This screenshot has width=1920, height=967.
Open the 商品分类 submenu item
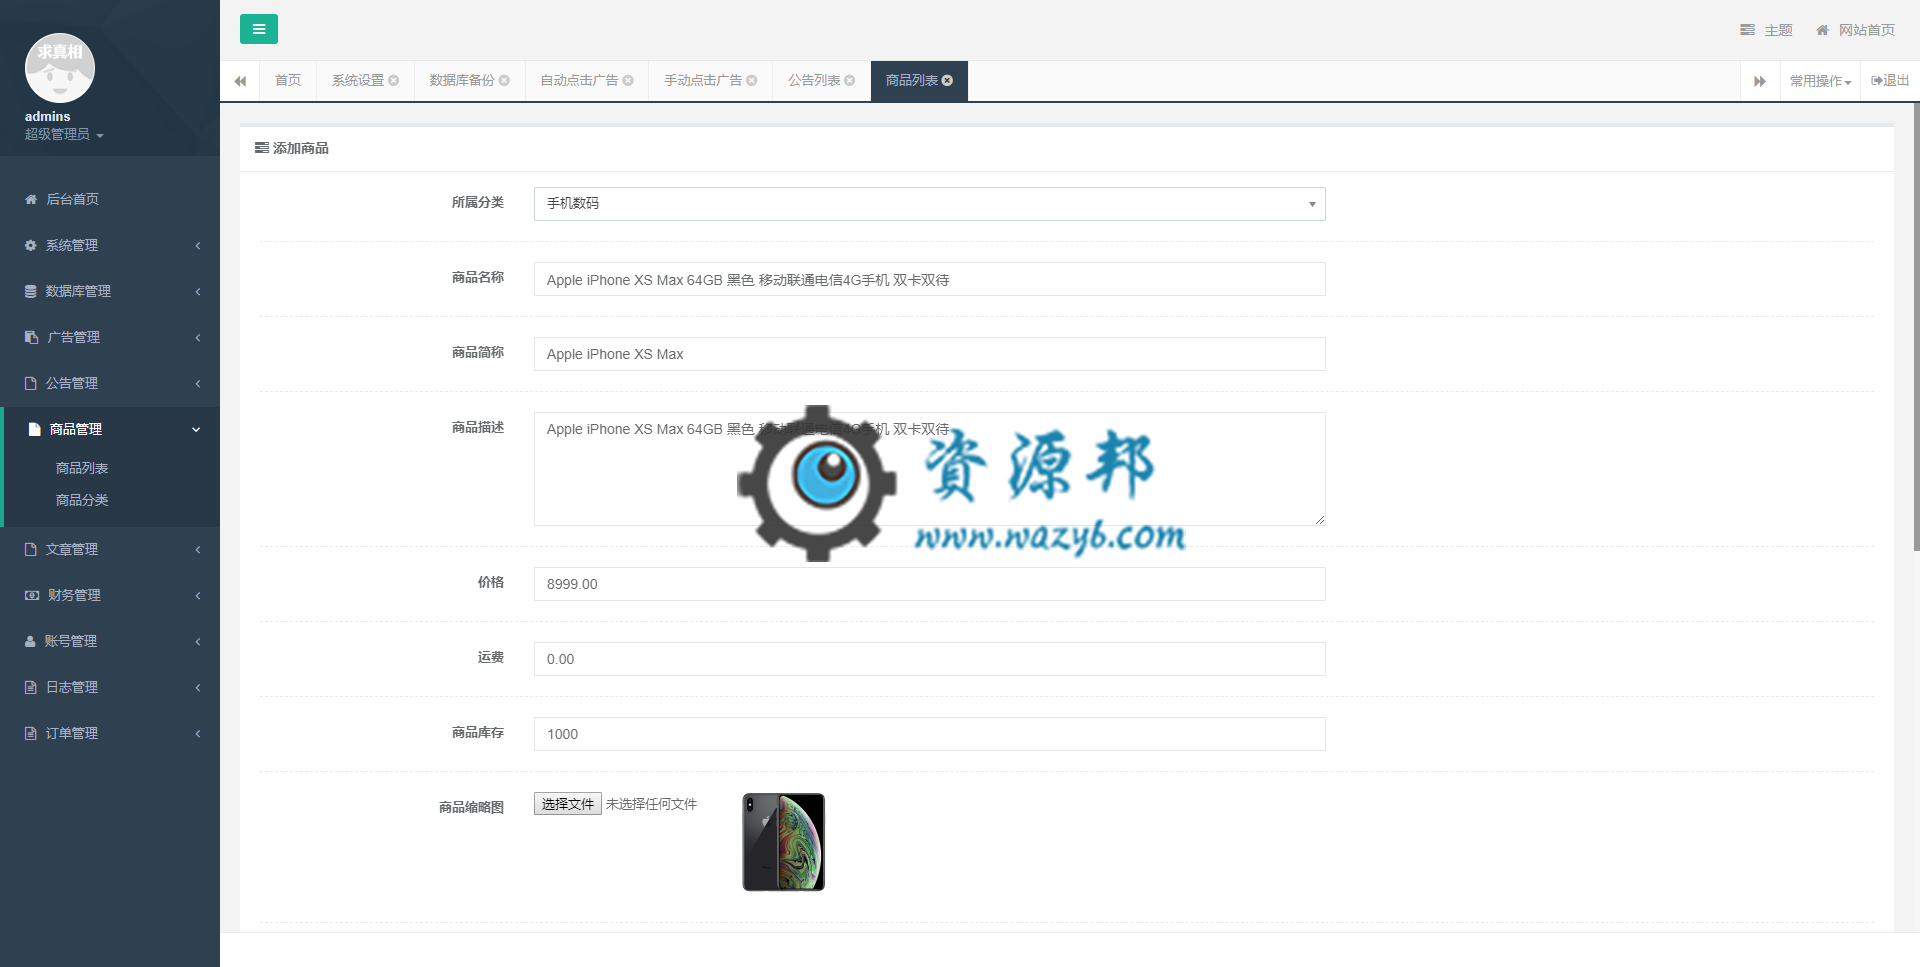82,500
